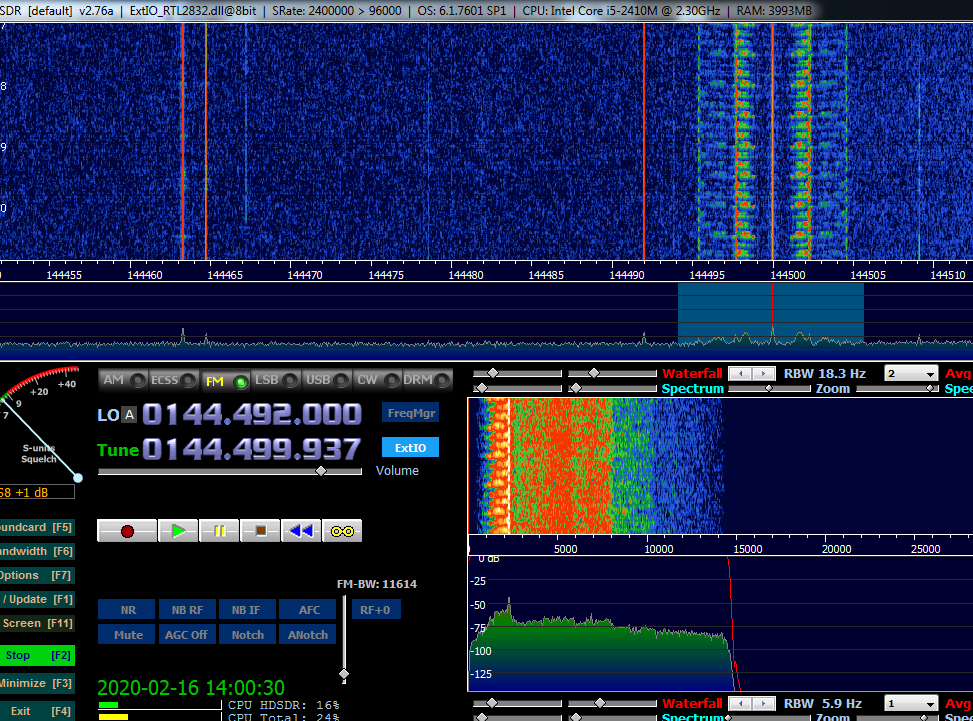
Task: Click the RF+0 gain button
Action: pos(376,610)
